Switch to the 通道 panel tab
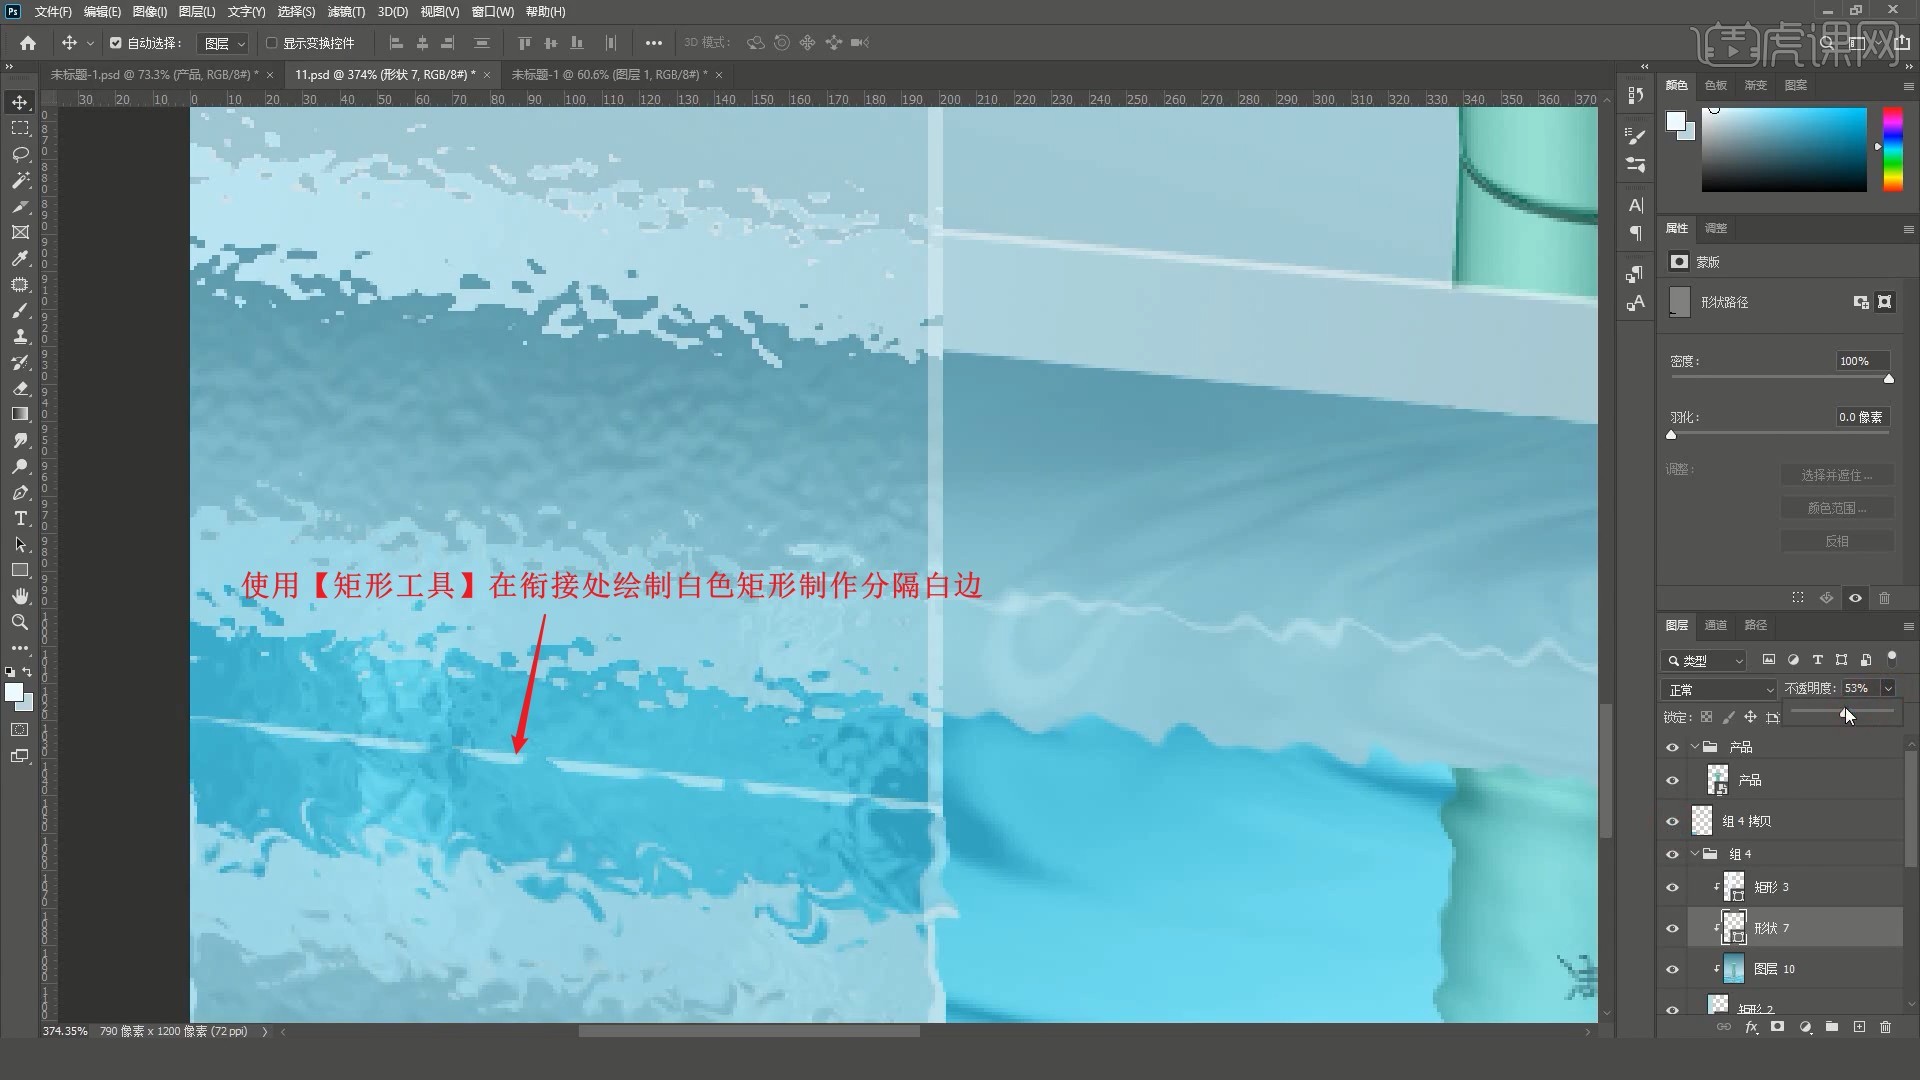 [1715, 625]
